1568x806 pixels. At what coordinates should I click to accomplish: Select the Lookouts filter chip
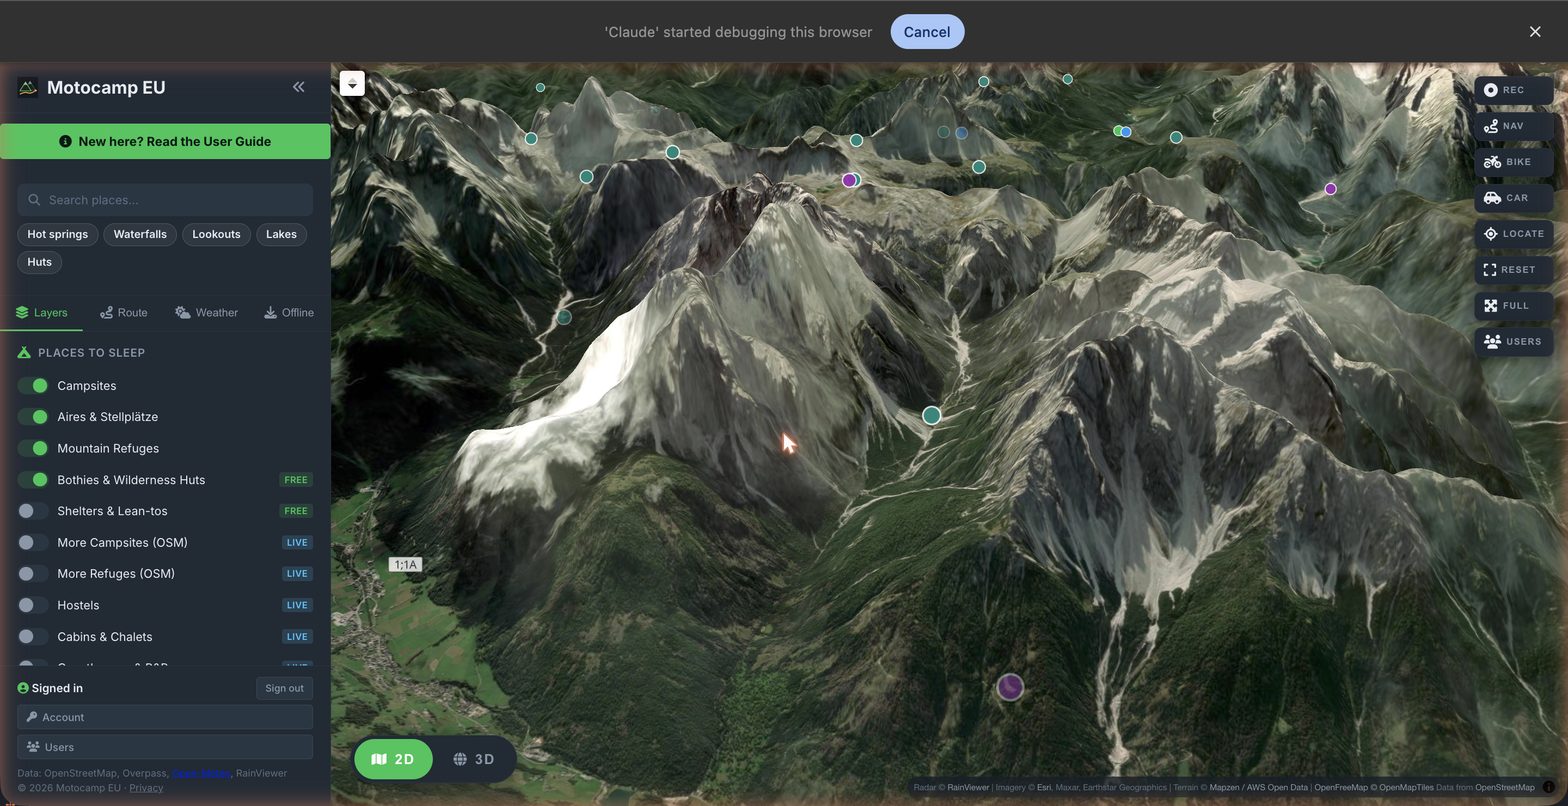tap(216, 234)
